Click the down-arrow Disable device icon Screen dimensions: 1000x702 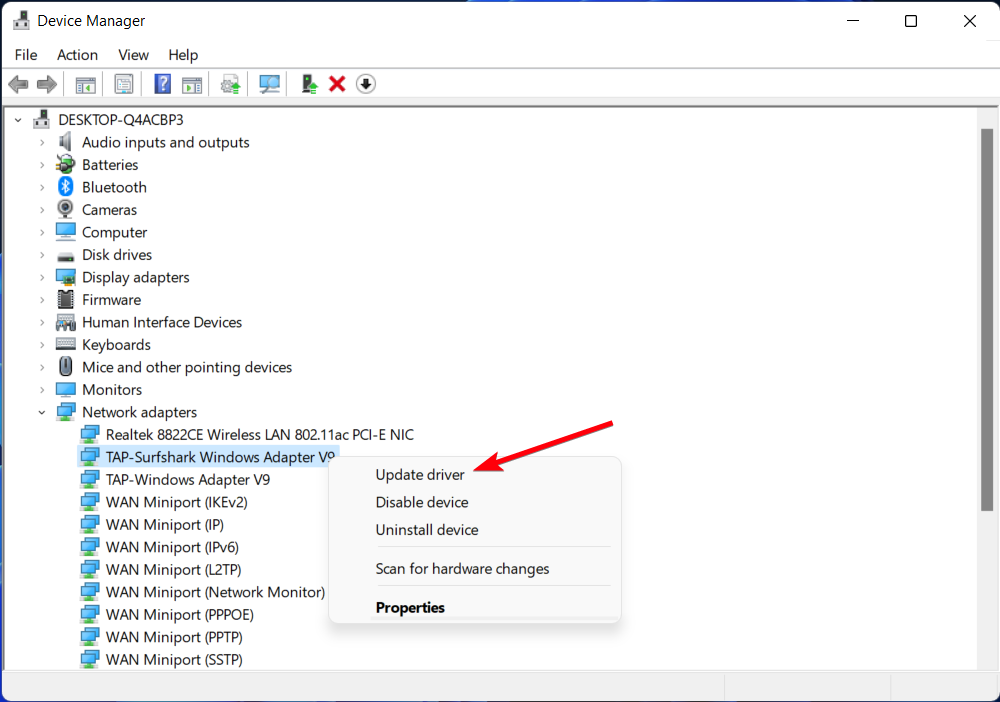365,84
